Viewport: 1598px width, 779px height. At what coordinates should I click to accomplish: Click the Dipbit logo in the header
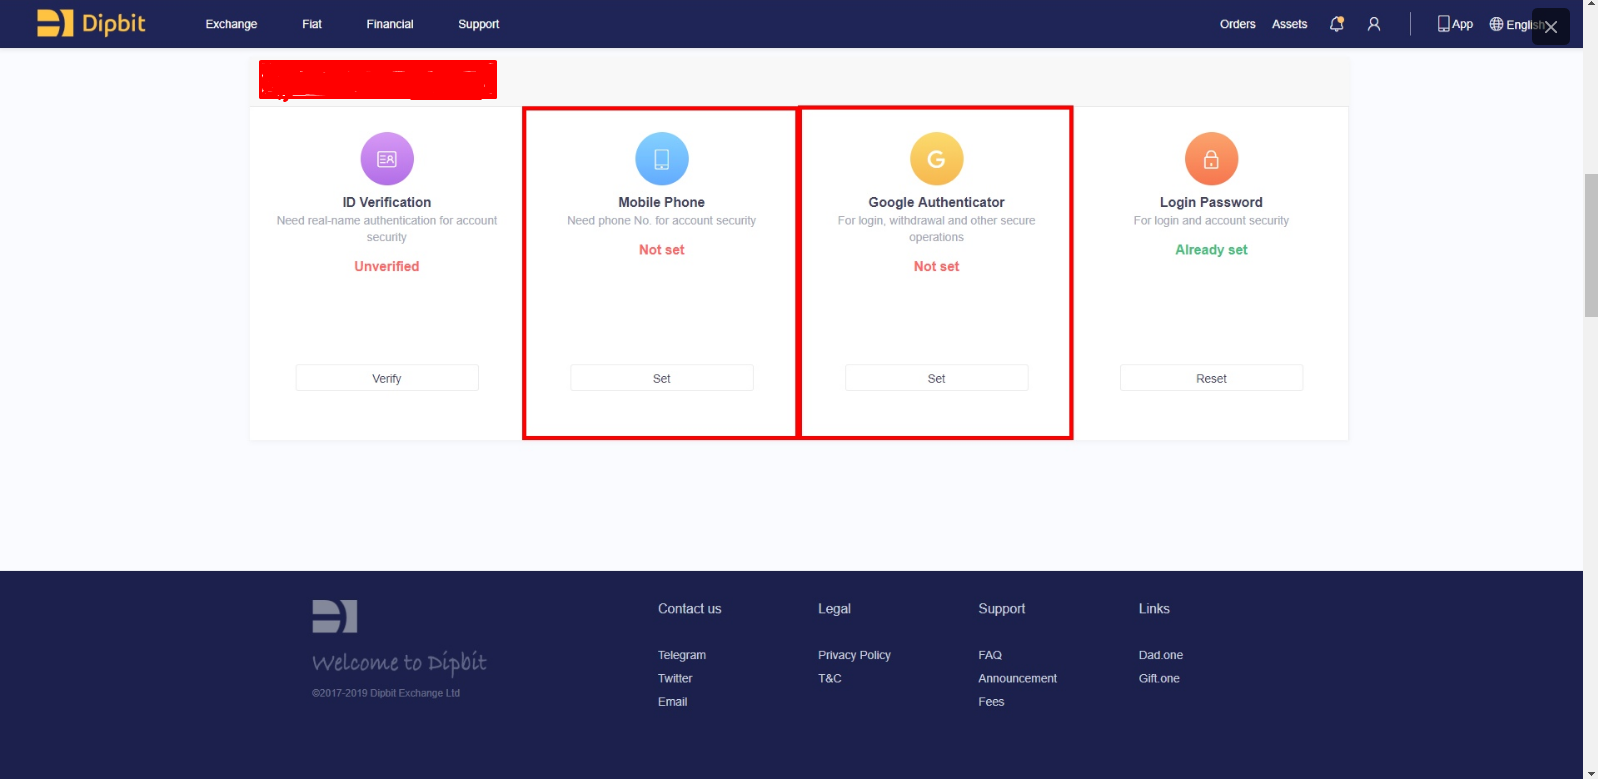coord(91,23)
